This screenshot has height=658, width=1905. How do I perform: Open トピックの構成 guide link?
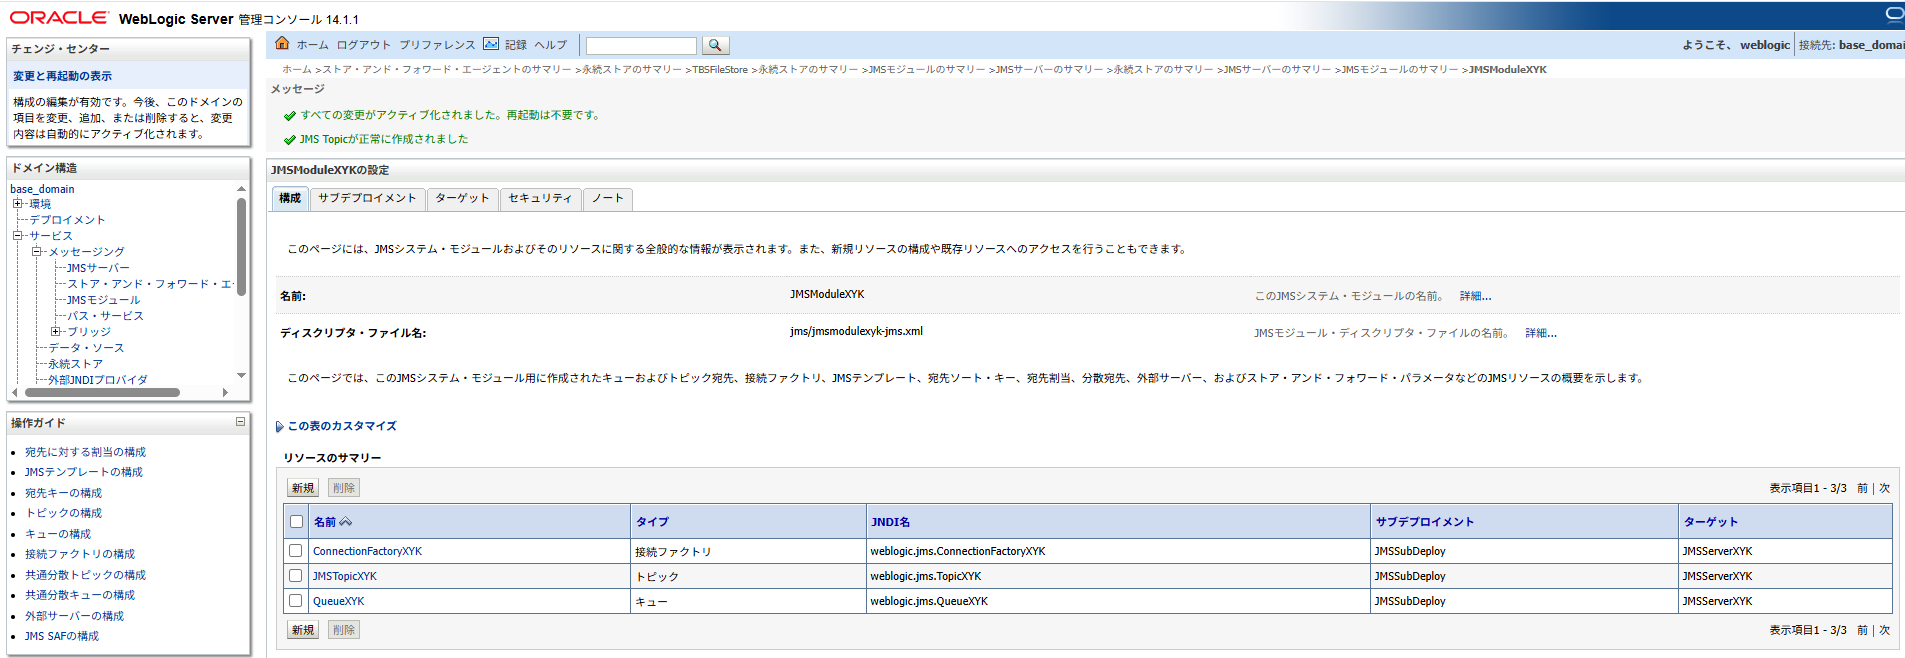(x=63, y=513)
